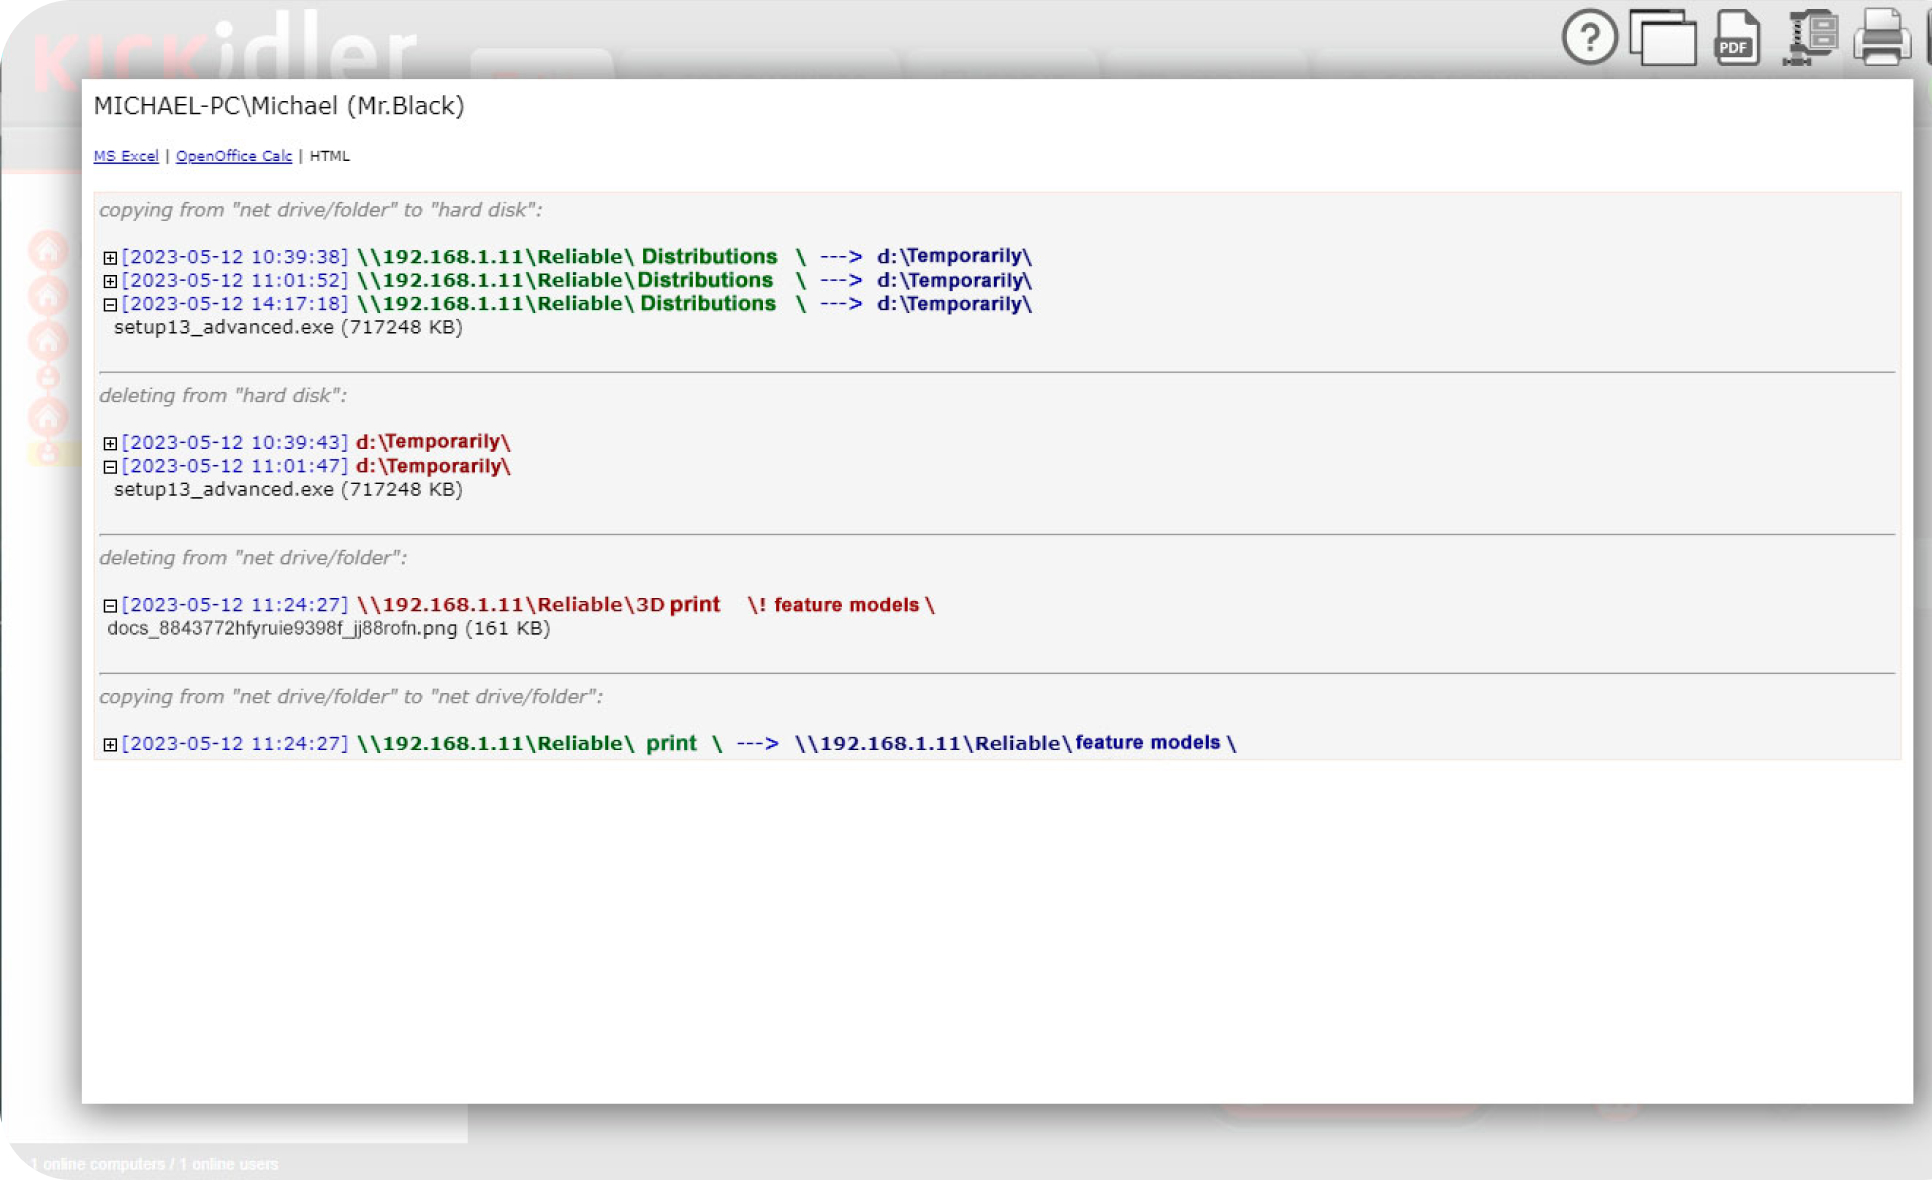The image size is (1932, 1180).
Task: Open OpenOffice Calc export link
Action: pos(234,156)
